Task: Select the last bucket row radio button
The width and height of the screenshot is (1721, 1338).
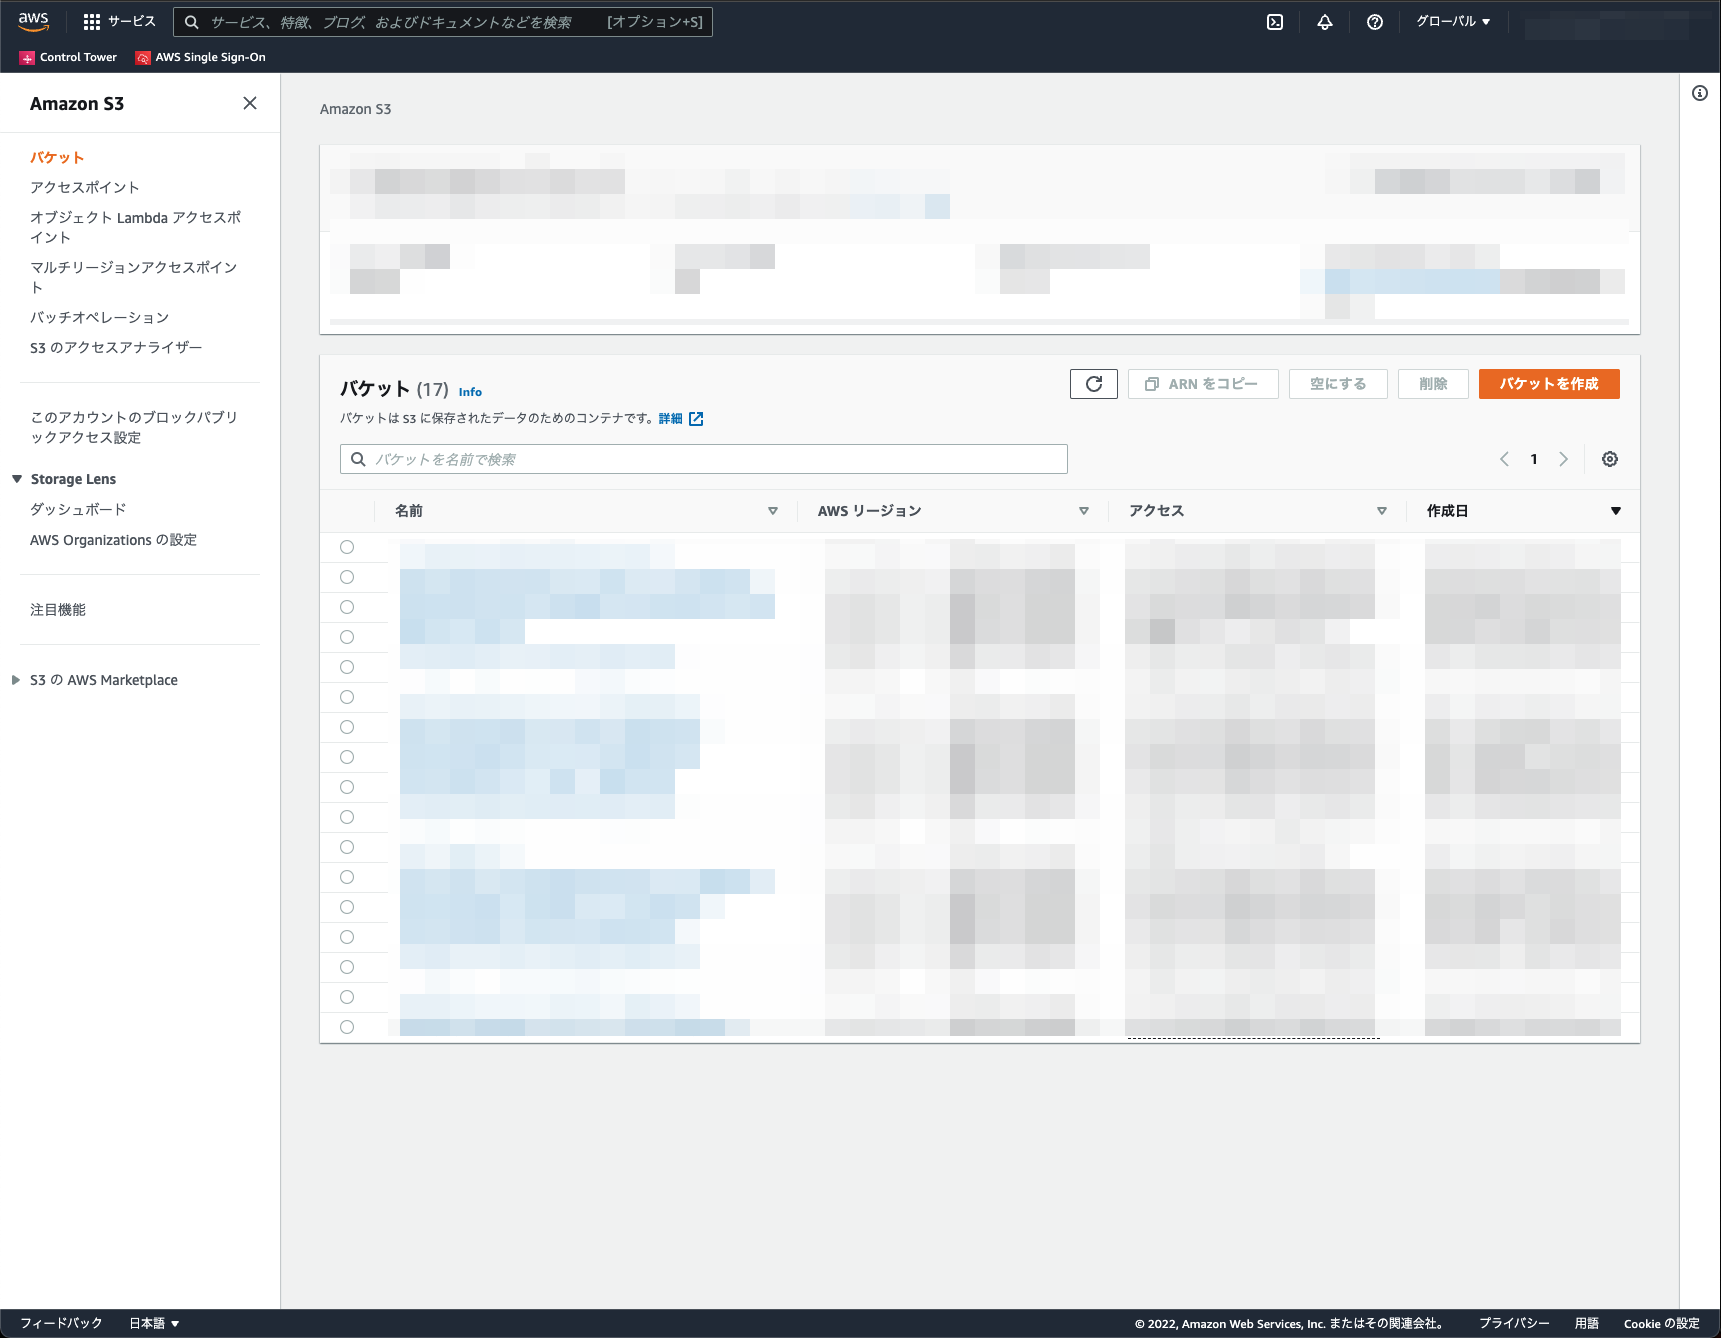Action: click(x=347, y=1027)
